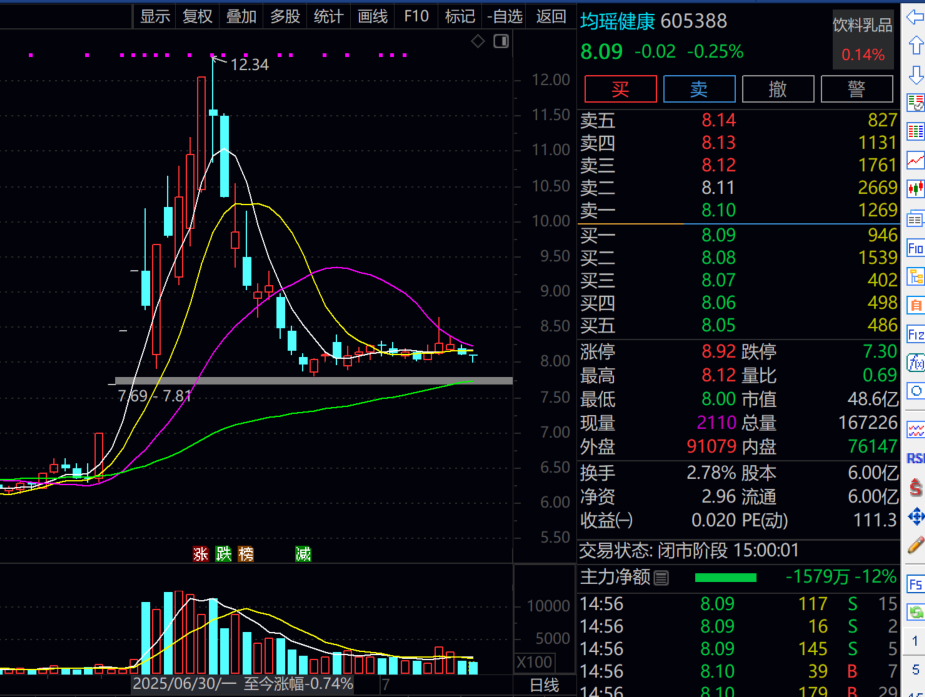
Task: Open the list icon beside 主力净额
Action: pos(661,578)
